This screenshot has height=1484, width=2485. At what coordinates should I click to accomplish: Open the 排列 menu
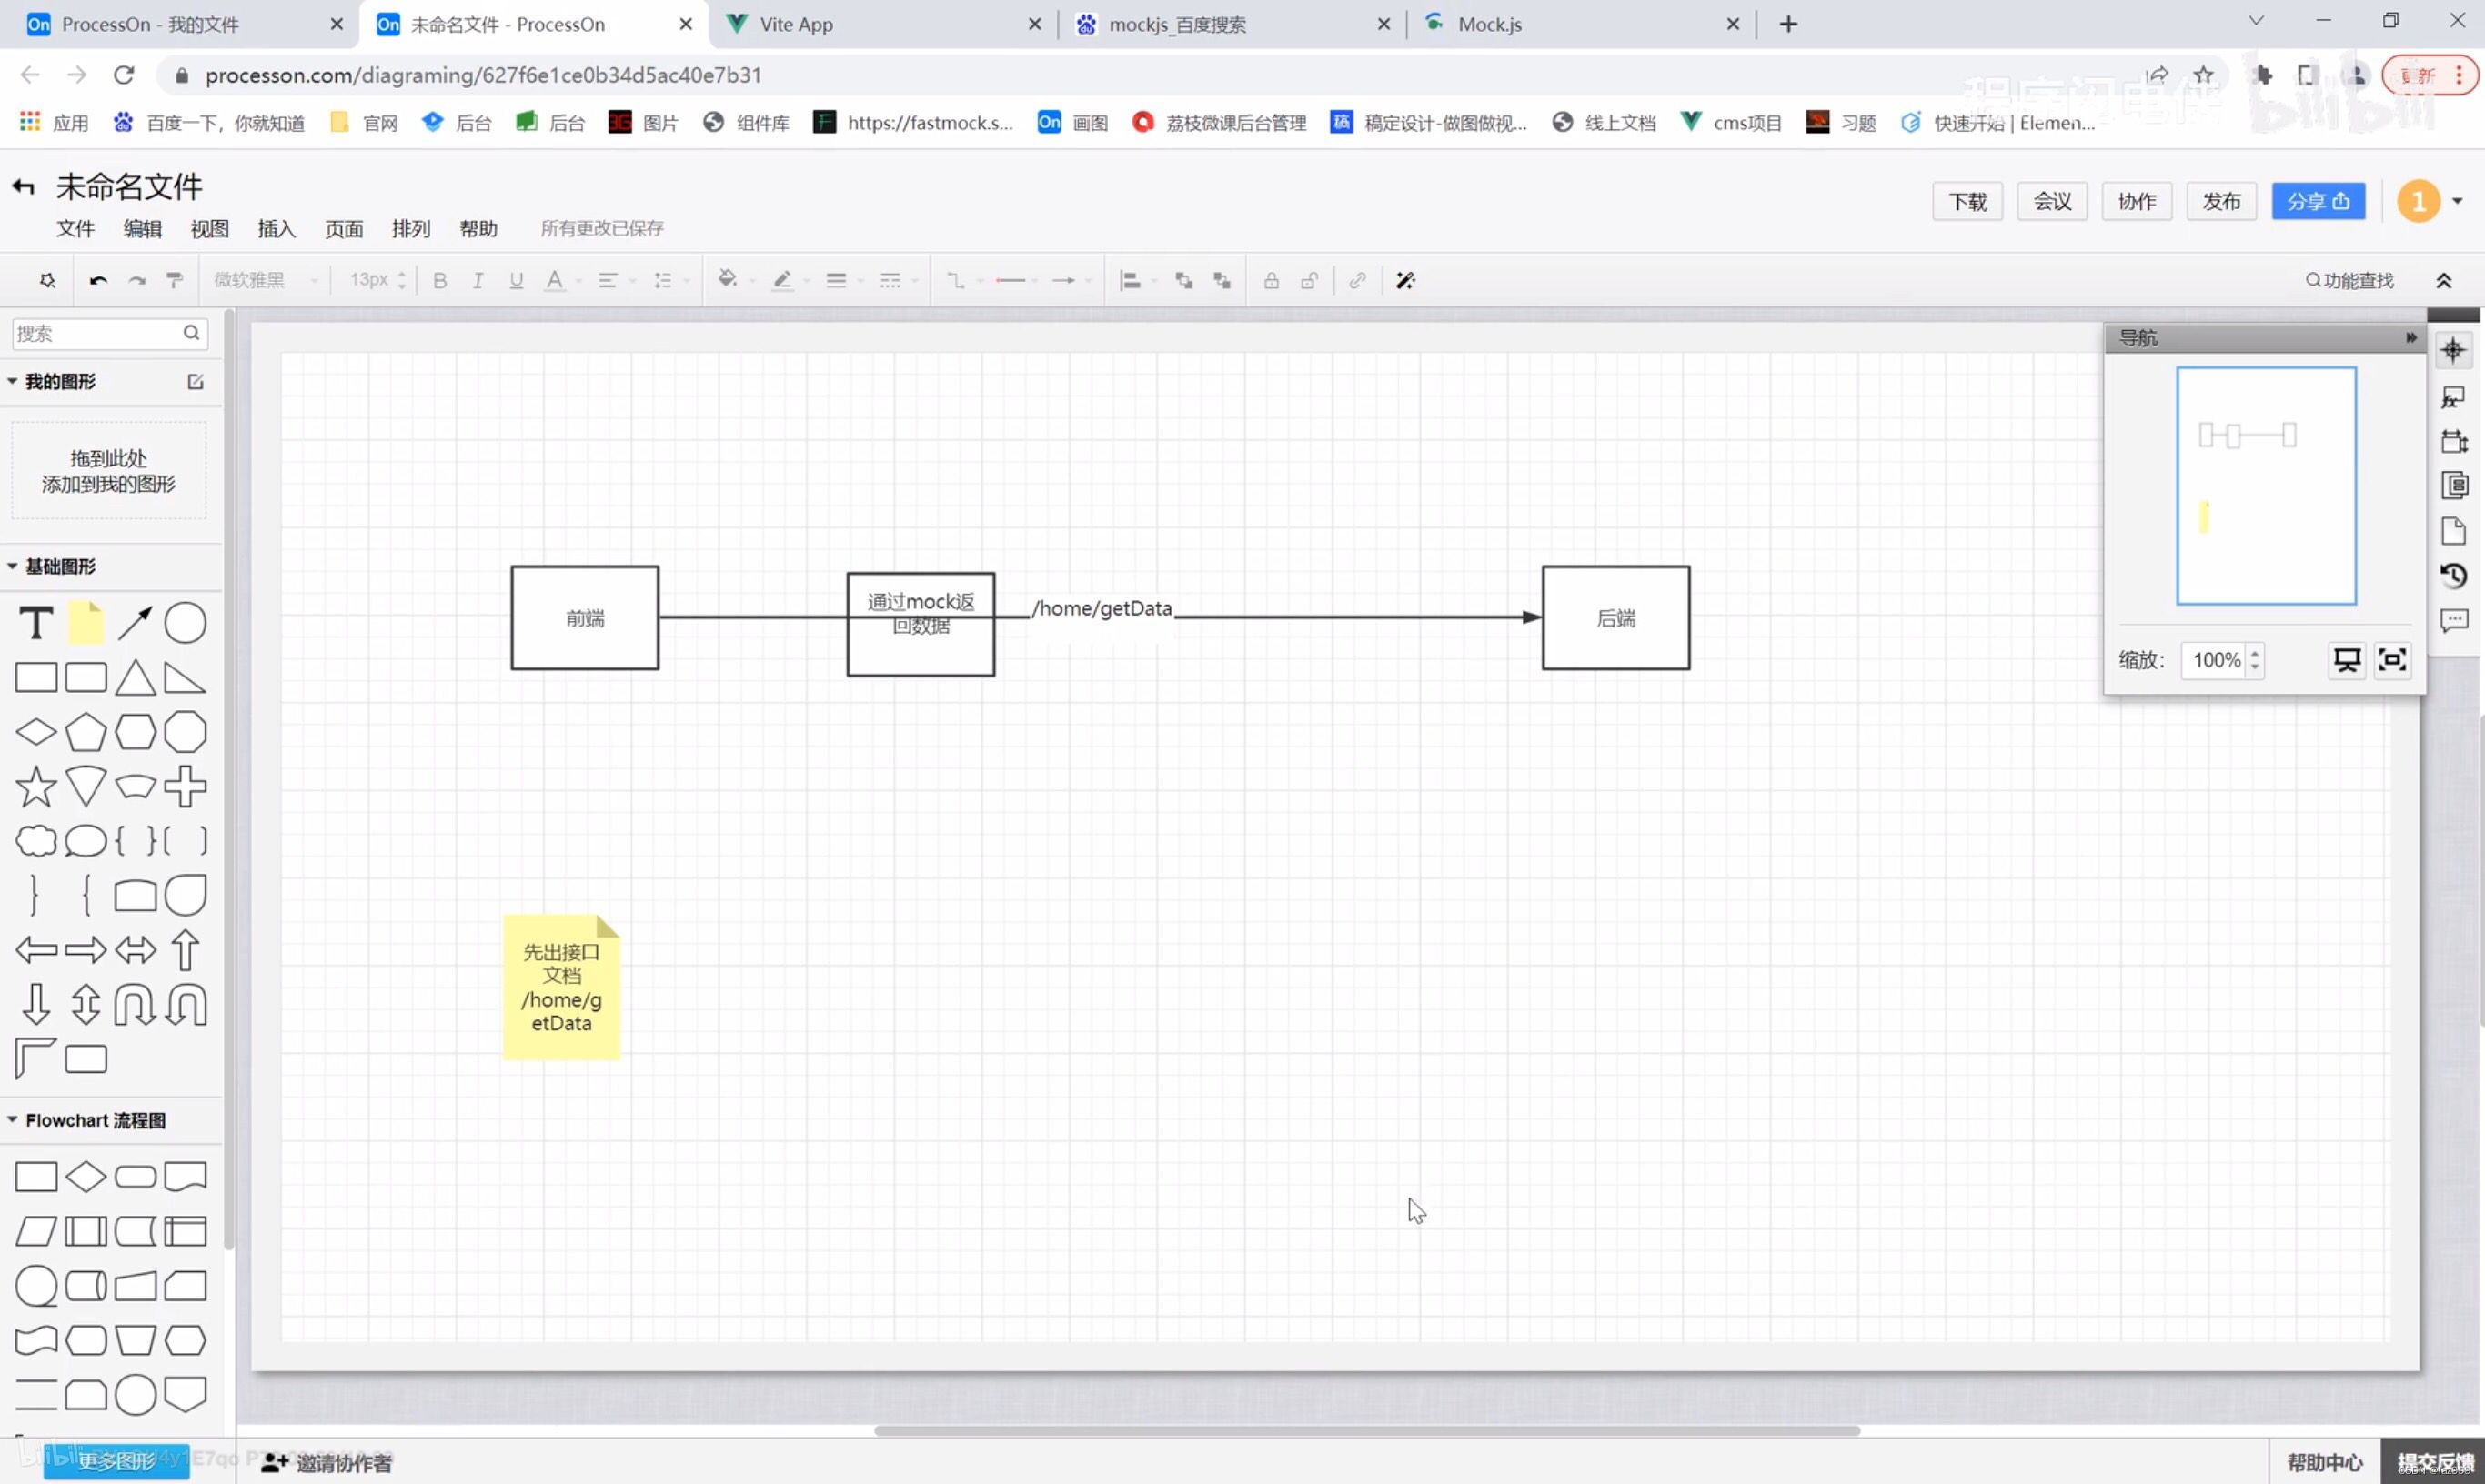pos(410,229)
